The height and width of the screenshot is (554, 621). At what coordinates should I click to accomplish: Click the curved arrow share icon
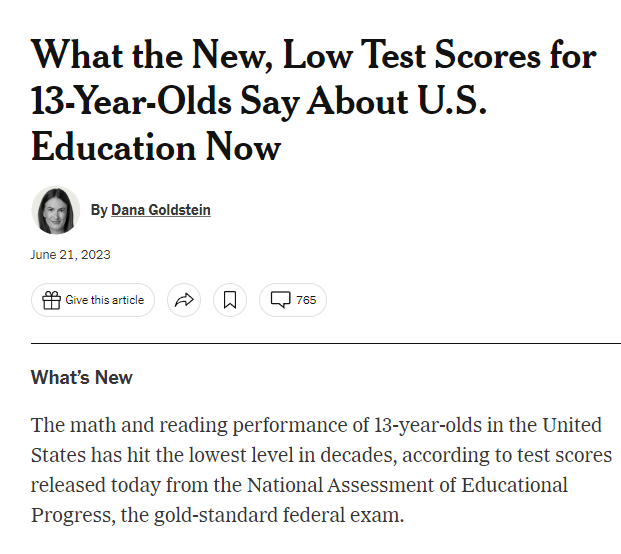click(184, 300)
